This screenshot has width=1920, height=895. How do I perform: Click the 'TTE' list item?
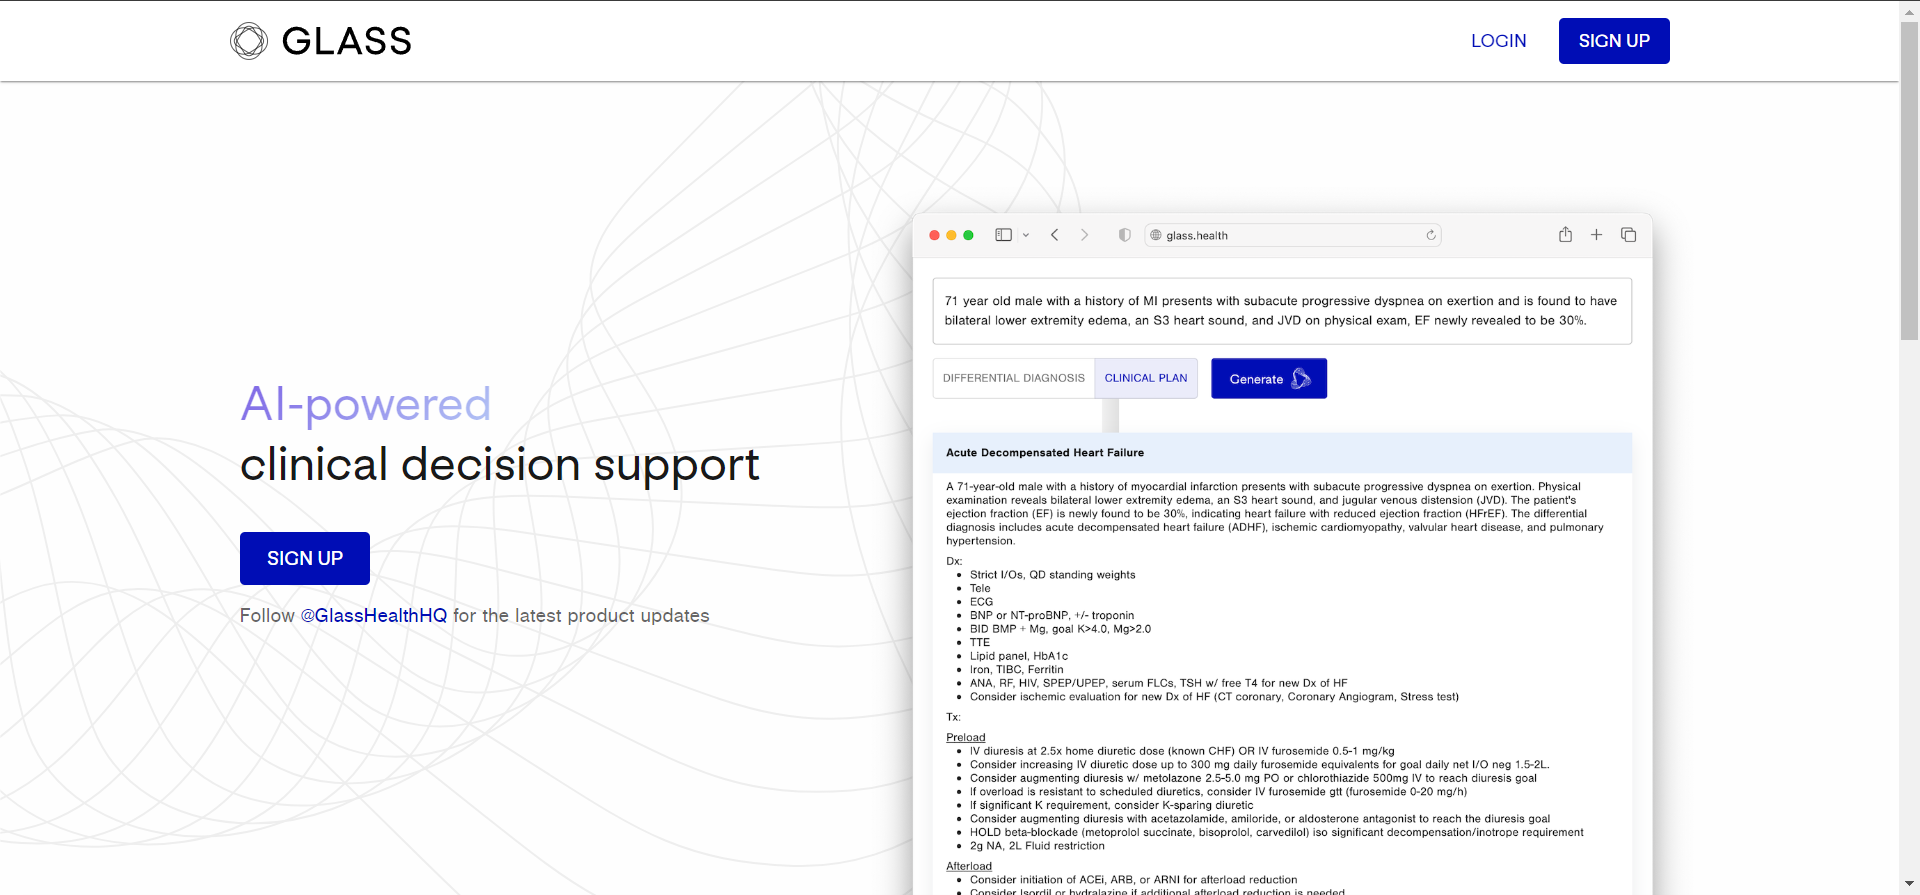980,643
